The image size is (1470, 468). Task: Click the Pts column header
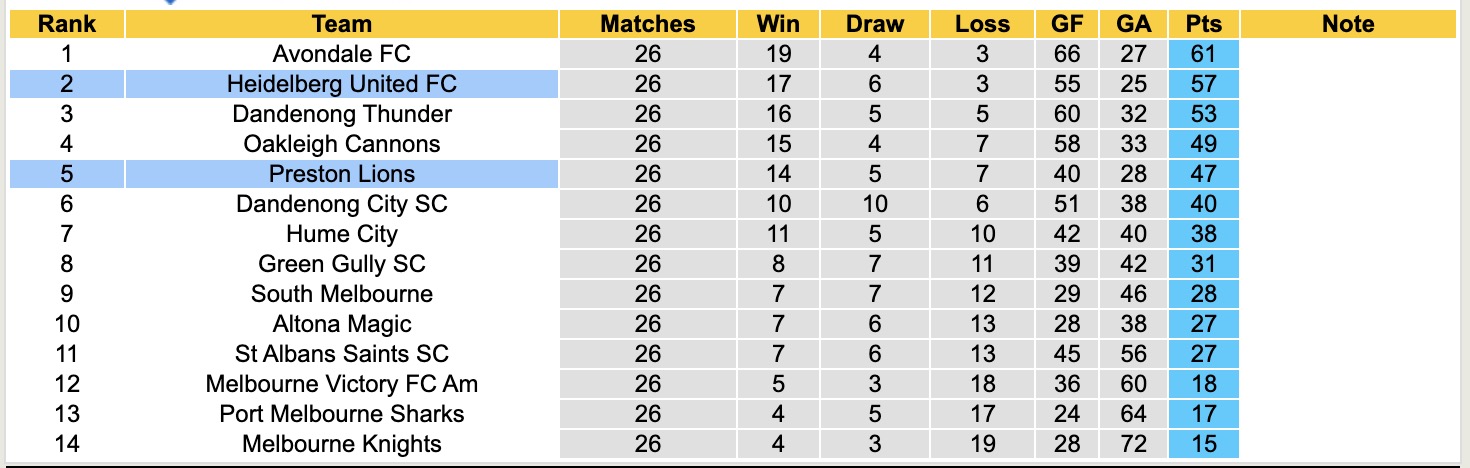pos(1204,24)
